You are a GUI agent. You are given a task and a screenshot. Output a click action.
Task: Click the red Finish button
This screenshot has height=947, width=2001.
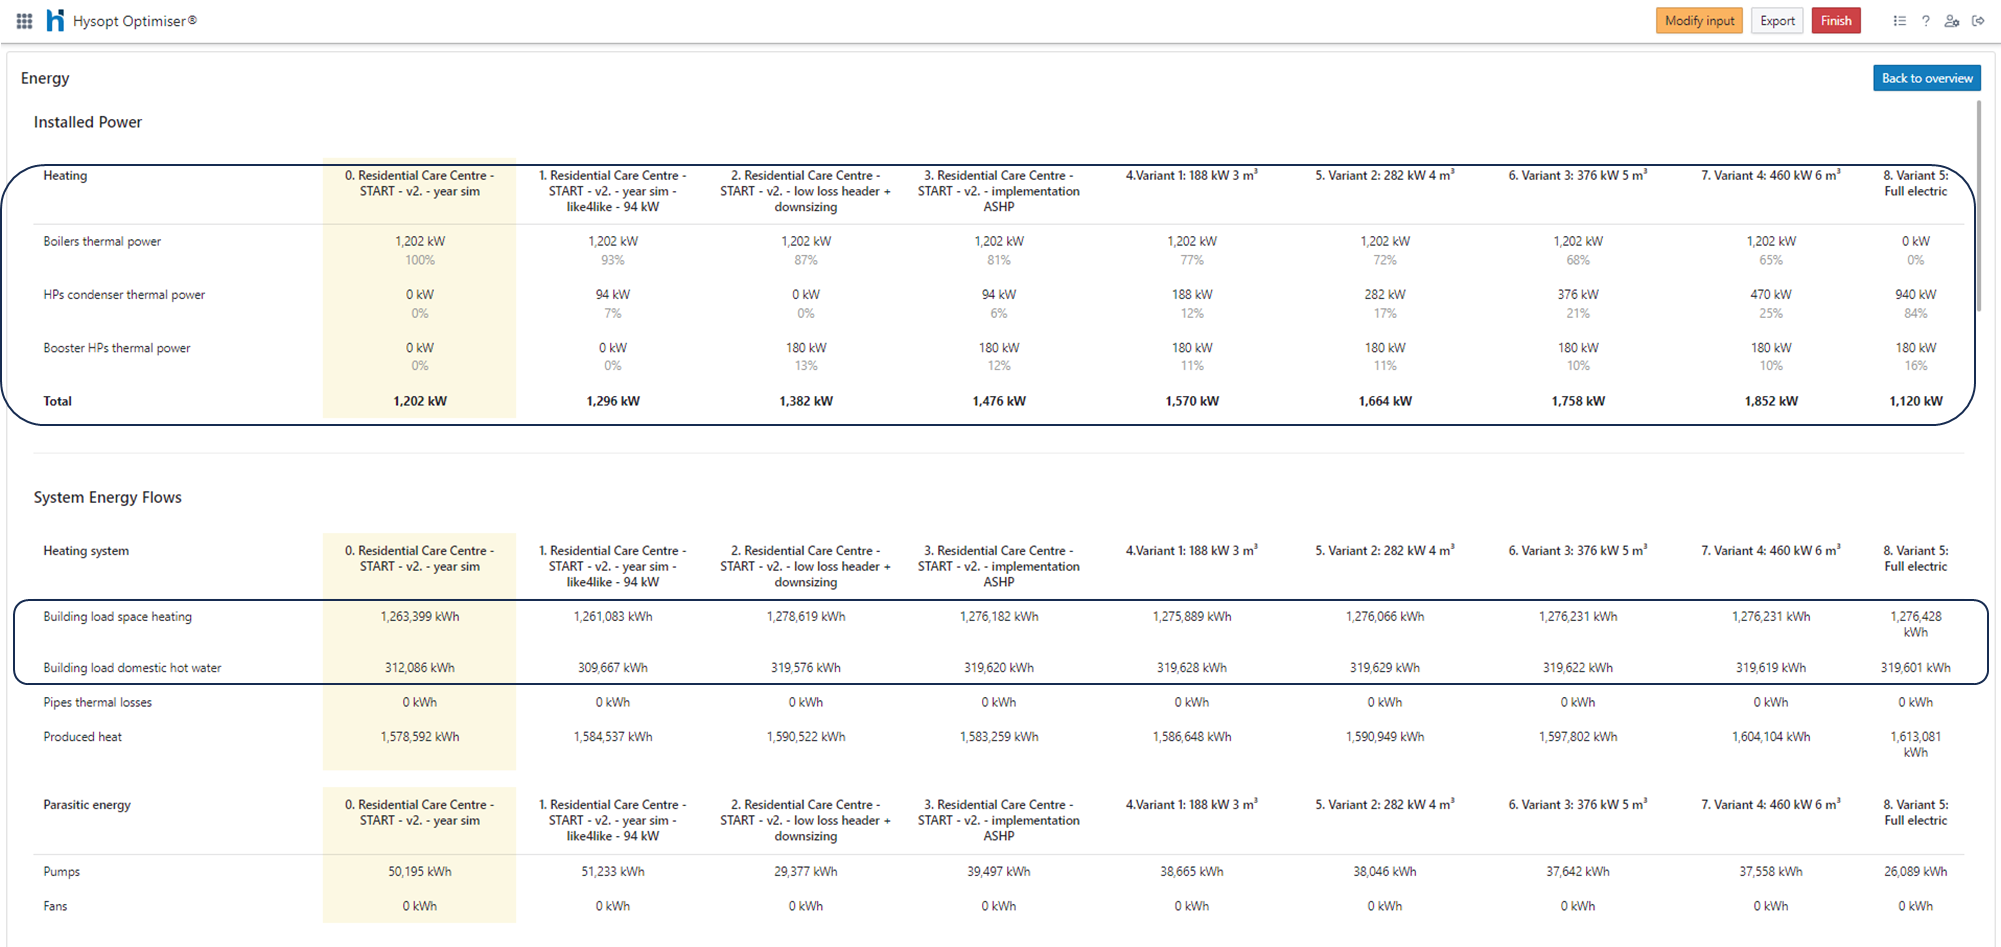point(1835,21)
